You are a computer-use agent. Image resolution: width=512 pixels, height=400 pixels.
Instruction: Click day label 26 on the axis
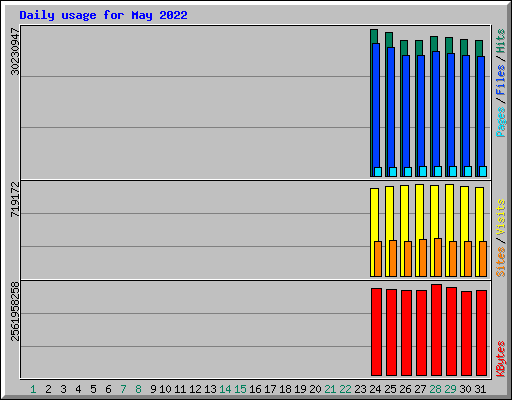(x=405, y=389)
